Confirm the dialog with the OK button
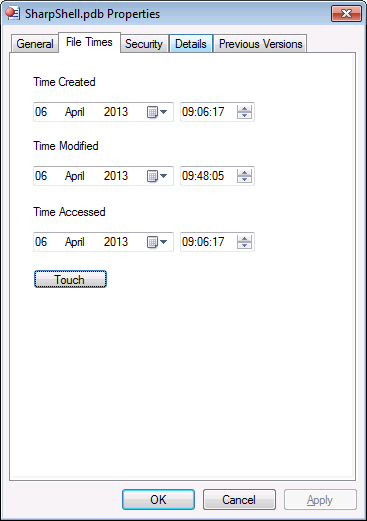Screen dimensions: 367x521 click(158, 499)
